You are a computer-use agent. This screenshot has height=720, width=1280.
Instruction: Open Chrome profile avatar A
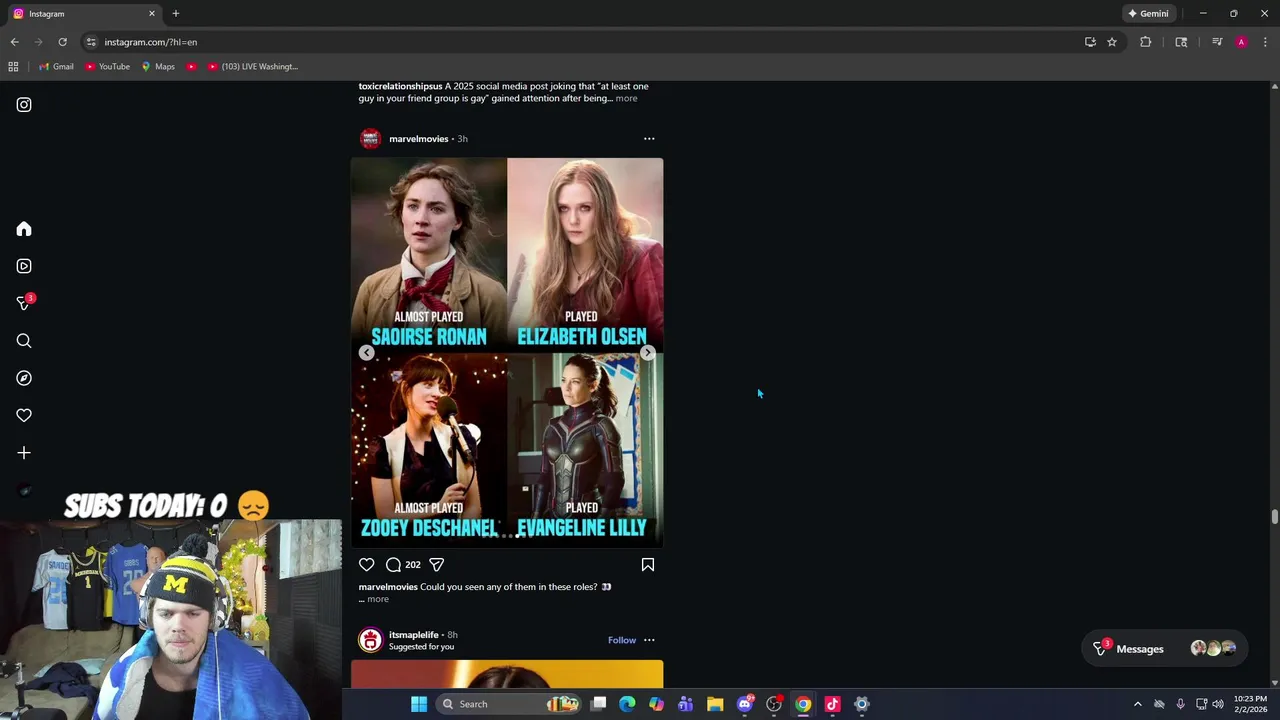tap(1241, 42)
